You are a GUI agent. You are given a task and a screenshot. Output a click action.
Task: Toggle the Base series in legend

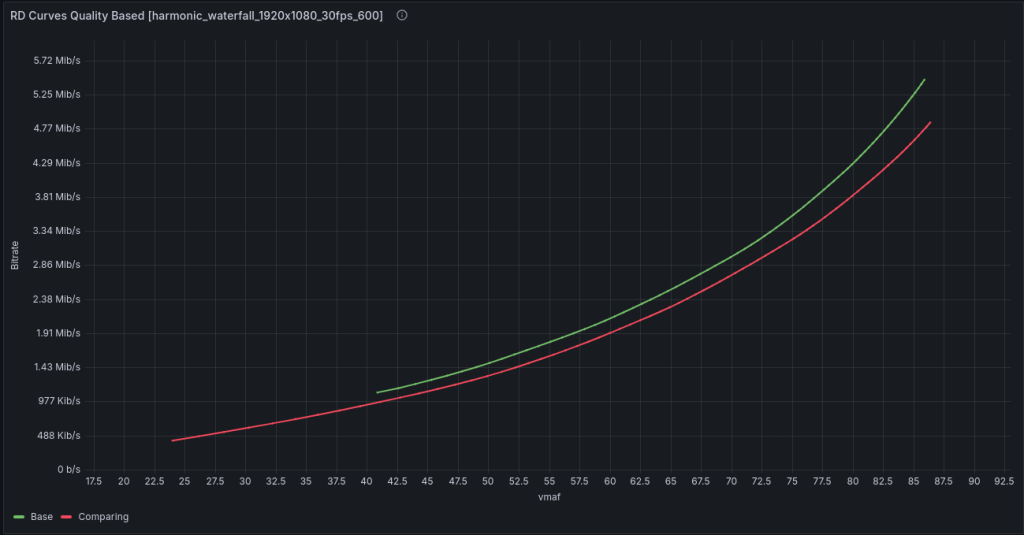click(41, 517)
